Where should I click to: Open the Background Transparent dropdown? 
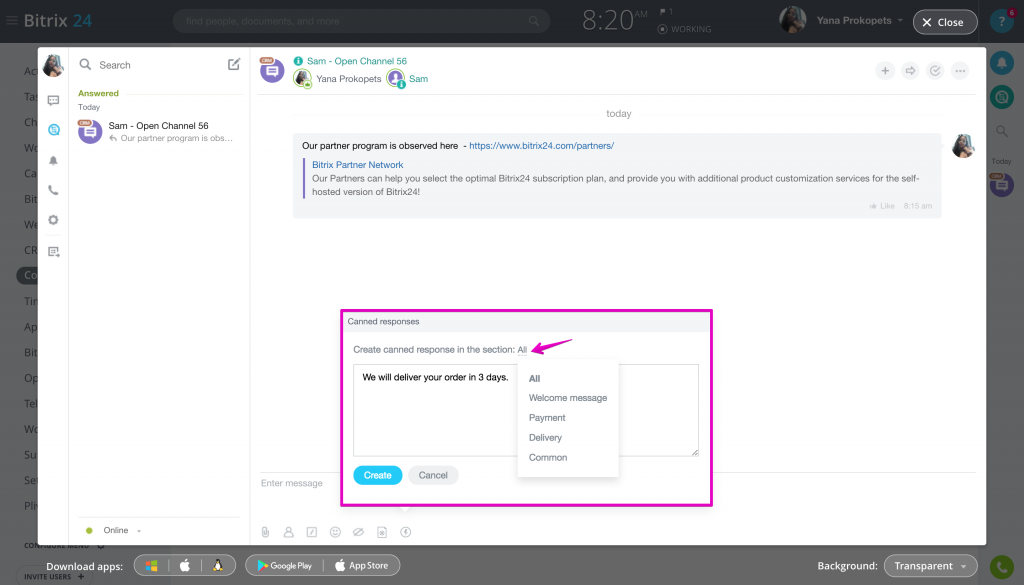pyautogui.click(x=931, y=566)
